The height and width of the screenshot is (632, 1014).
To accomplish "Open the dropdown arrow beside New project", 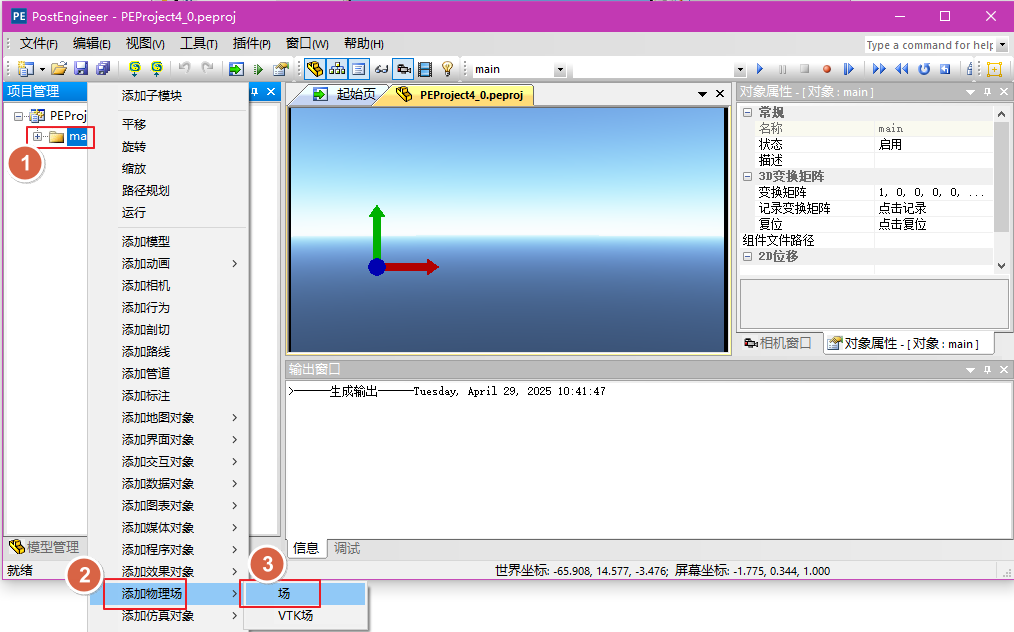I will (42, 69).
